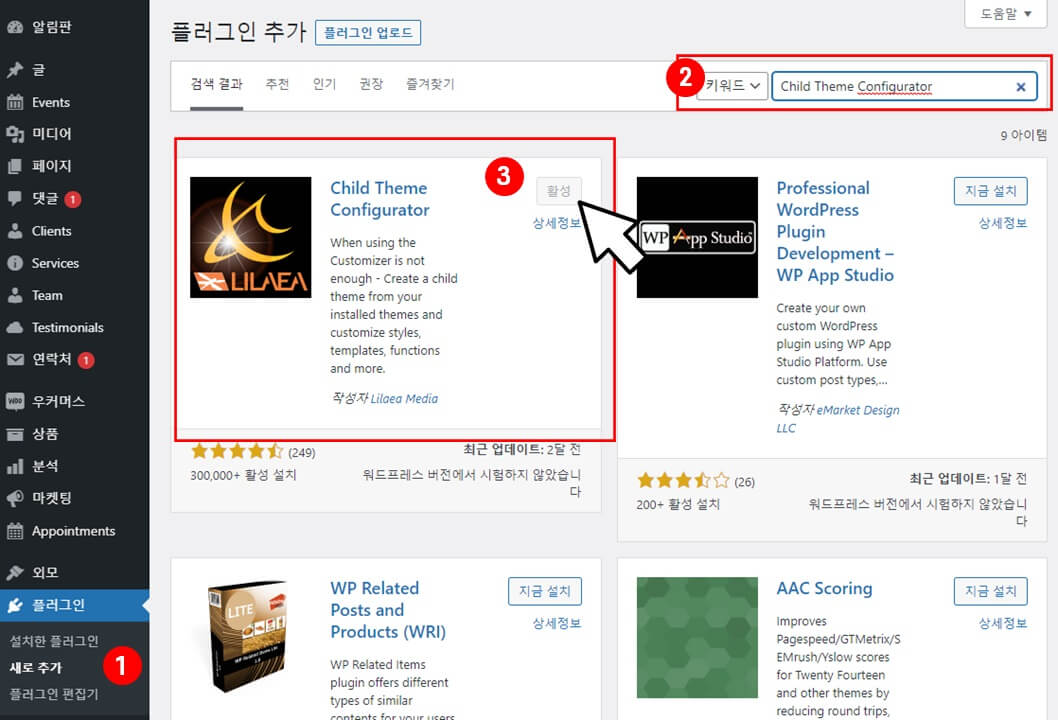Select the 새로 추가 submenu item
Viewport: 1058px width, 720px height.
pyautogui.click(x=36, y=667)
